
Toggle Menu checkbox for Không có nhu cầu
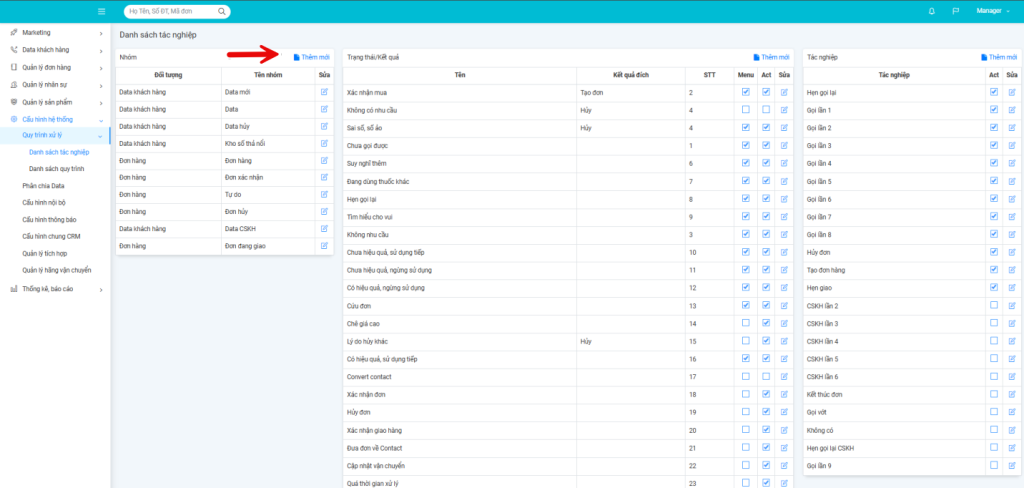[x=745, y=109]
